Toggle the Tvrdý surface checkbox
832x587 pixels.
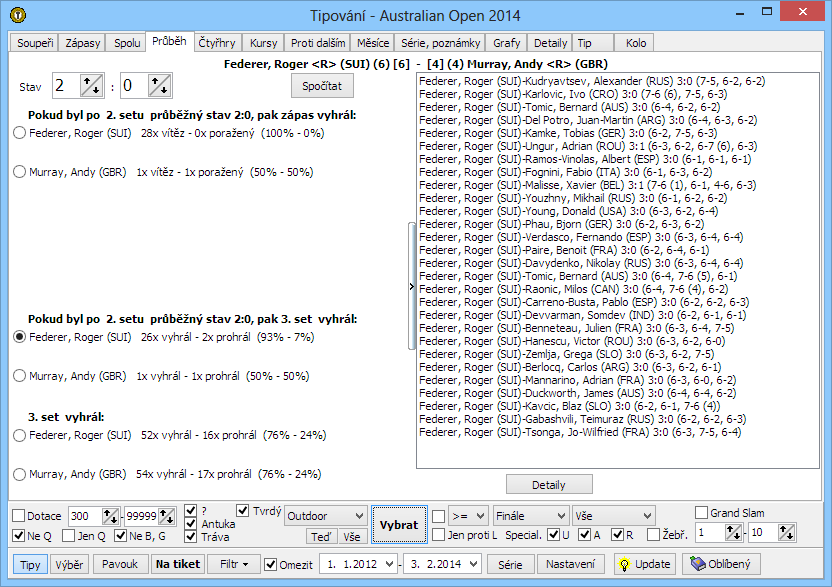[242, 511]
